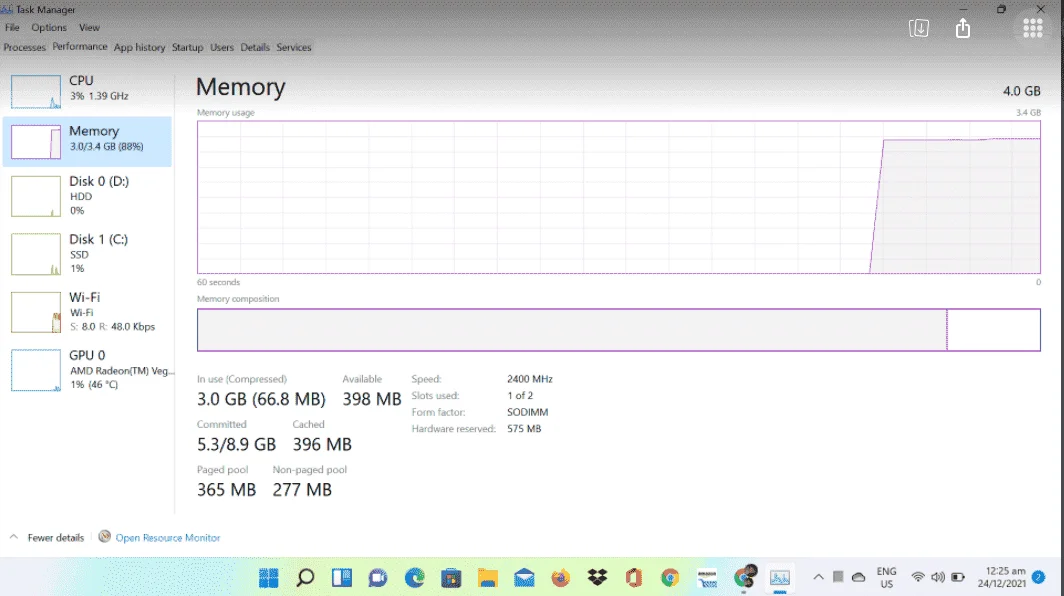Select CPU in the performance sidebar
The width and height of the screenshot is (1064, 596).
tap(87, 90)
